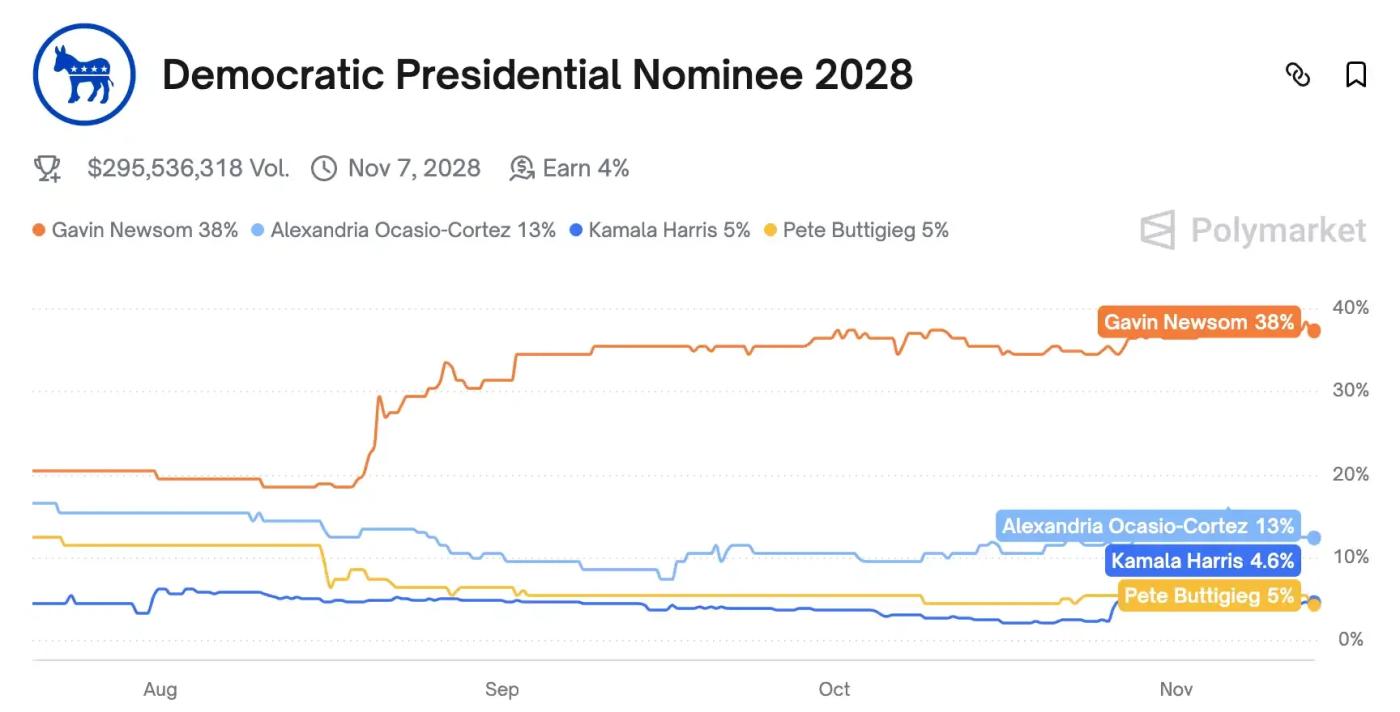This screenshot has height=712, width=1400.
Task: Click the copy link icon
Action: (1297, 75)
